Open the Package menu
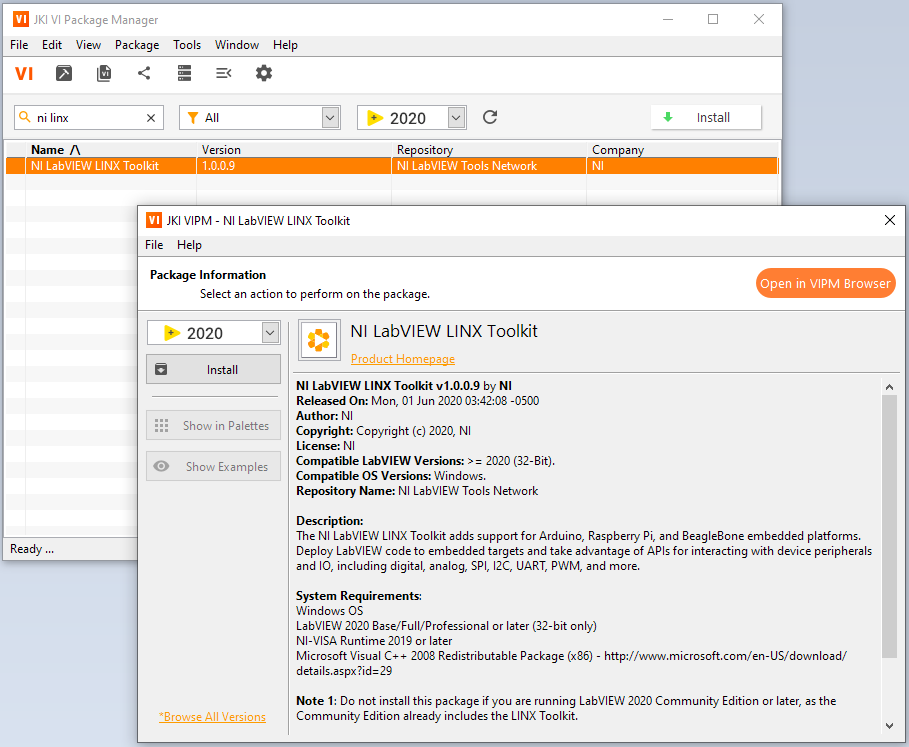The height and width of the screenshot is (747, 909). [x=137, y=45]
